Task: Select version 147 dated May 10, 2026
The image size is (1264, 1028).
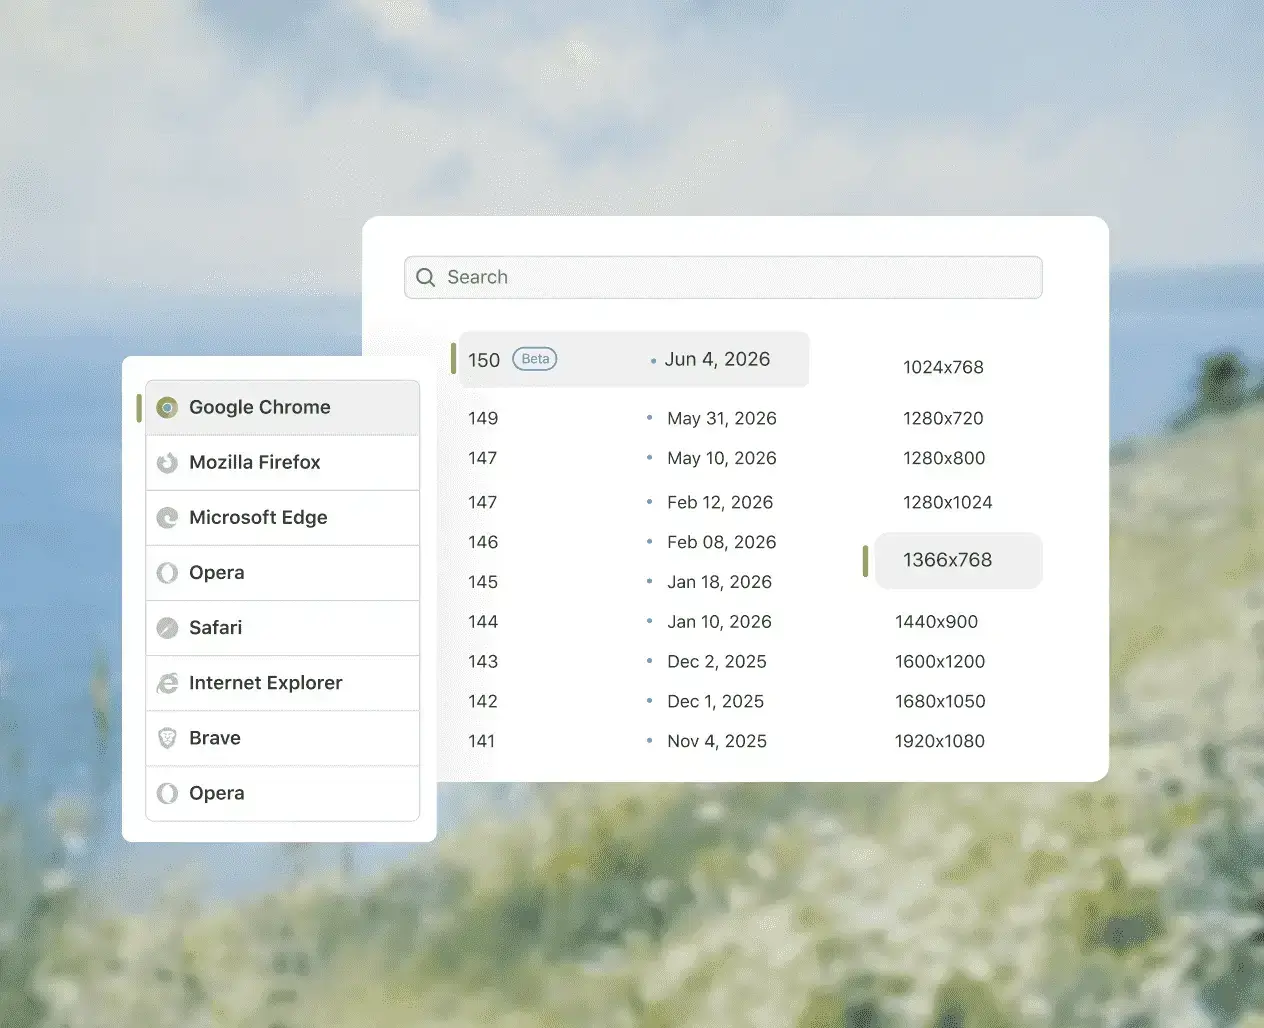Action: click(x=622, y=458)
